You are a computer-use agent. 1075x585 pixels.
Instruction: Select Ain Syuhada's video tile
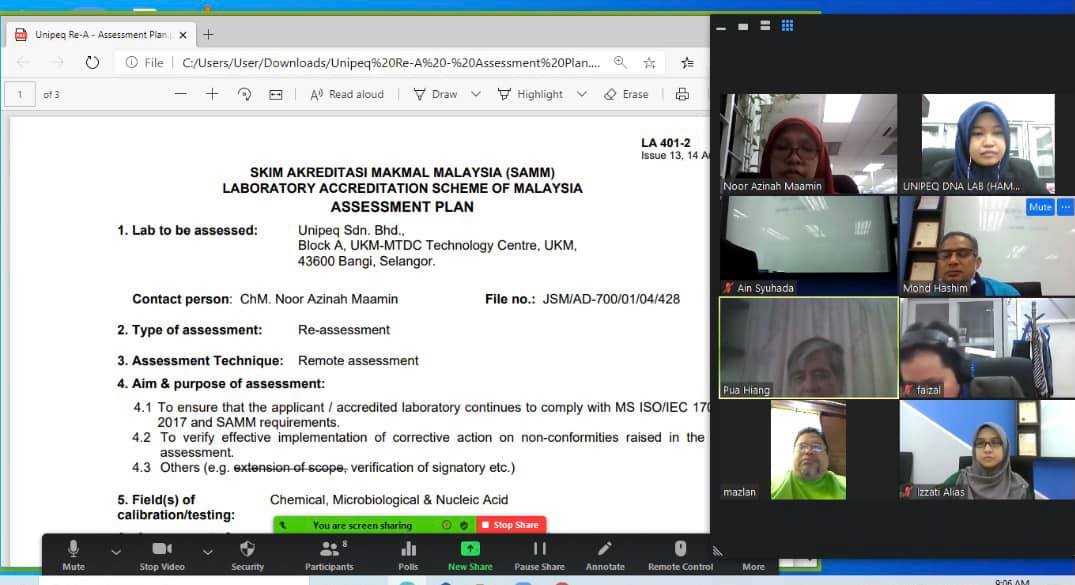(808, 246)
